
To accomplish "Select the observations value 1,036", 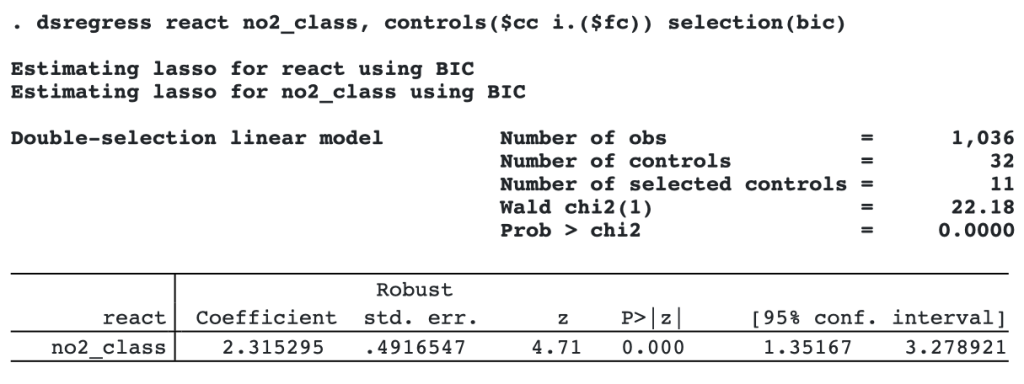I will (x=982, y=138).
